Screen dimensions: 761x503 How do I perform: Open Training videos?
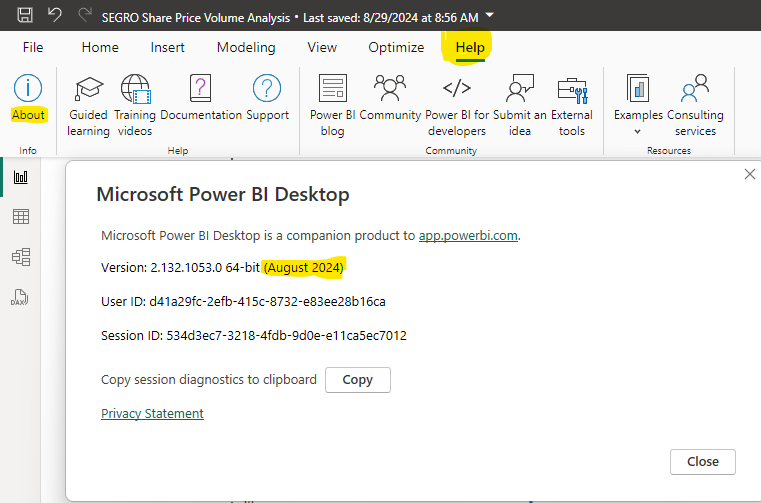pyautogui.click(x=135, y=106)
